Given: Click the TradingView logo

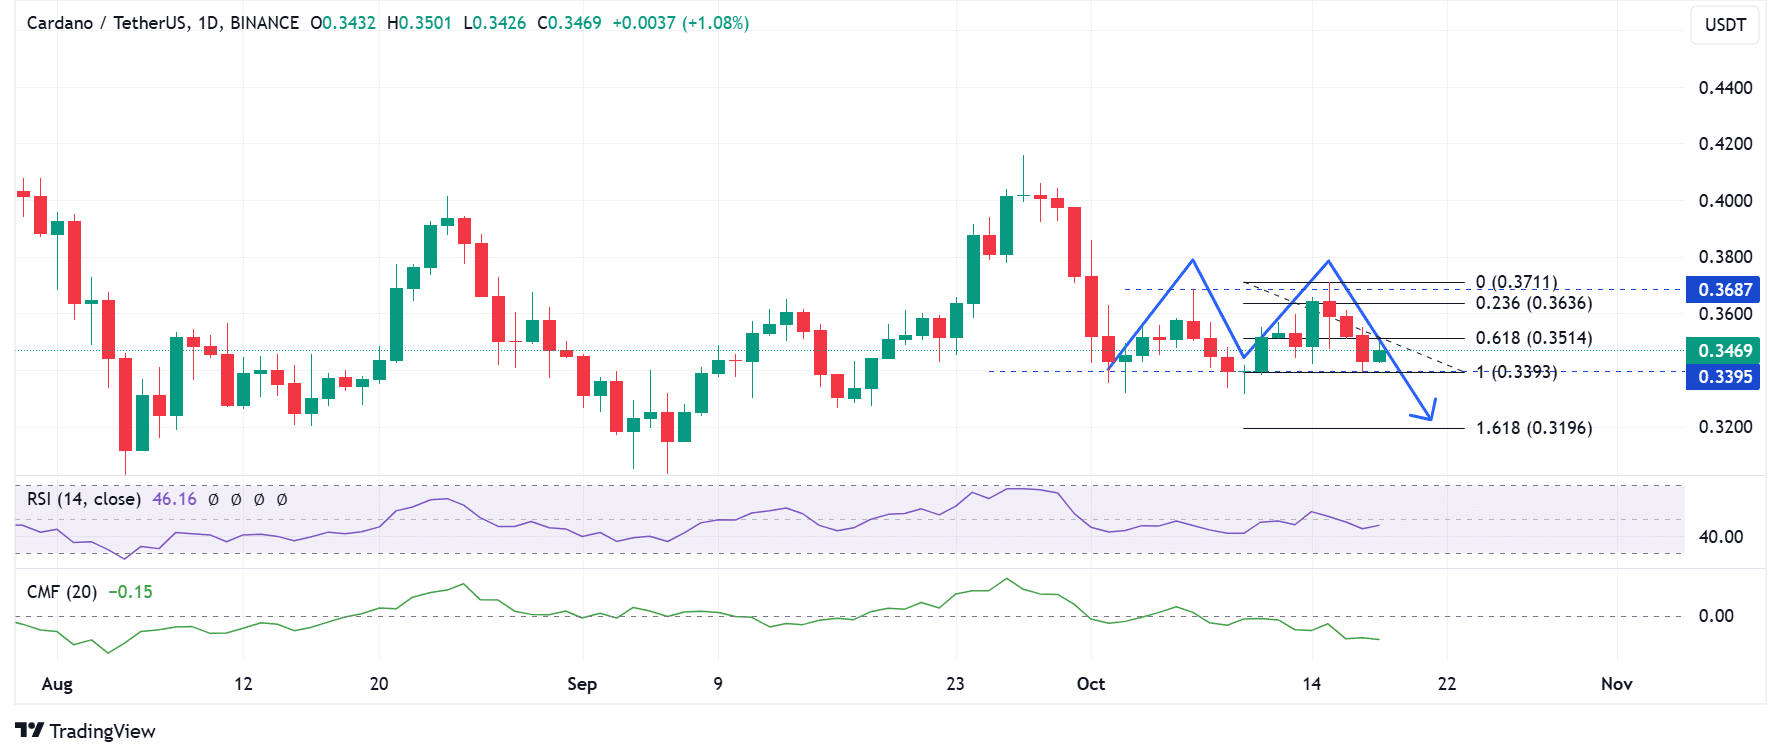Looking at the screenshot, I should 86,731.
